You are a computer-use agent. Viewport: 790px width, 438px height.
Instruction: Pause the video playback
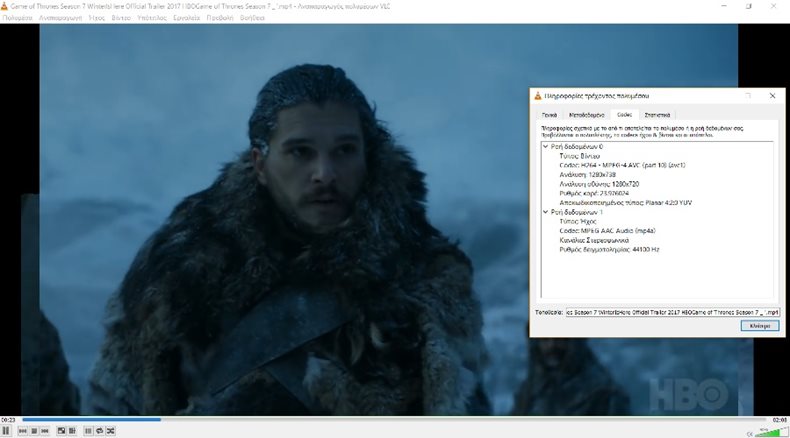(x=6, y=431)
